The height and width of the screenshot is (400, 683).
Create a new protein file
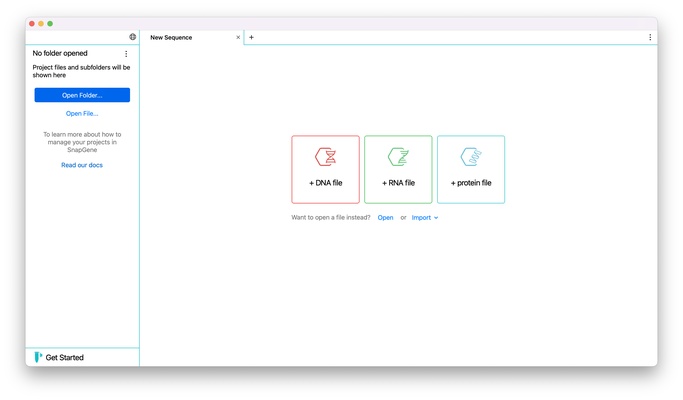coord(471,169)
